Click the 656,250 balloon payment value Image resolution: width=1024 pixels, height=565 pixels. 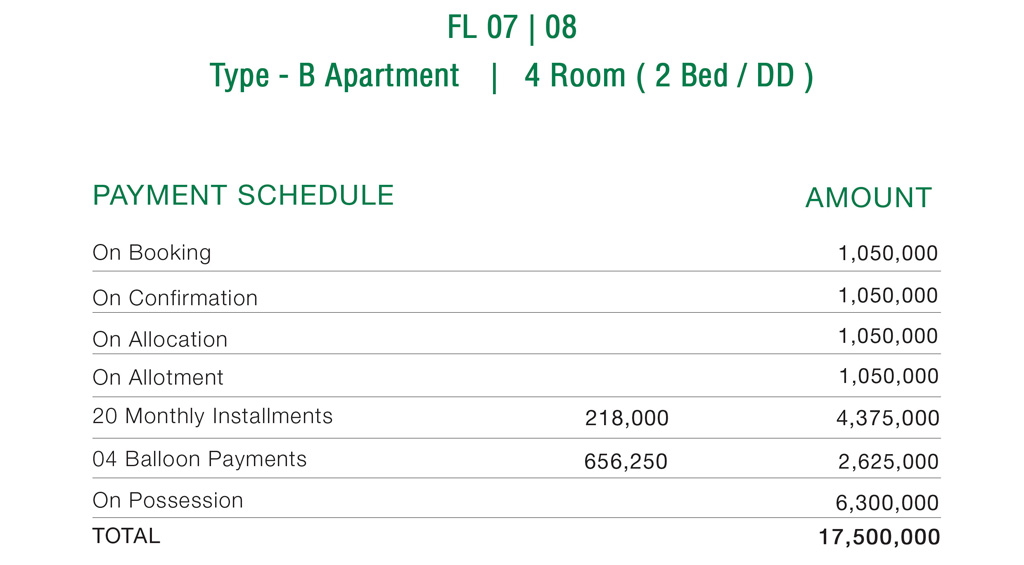tap(626, 462)
